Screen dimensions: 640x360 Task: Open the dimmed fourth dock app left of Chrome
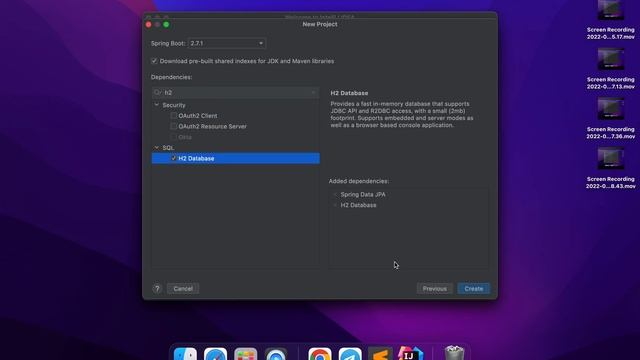(x=276, y=353)
